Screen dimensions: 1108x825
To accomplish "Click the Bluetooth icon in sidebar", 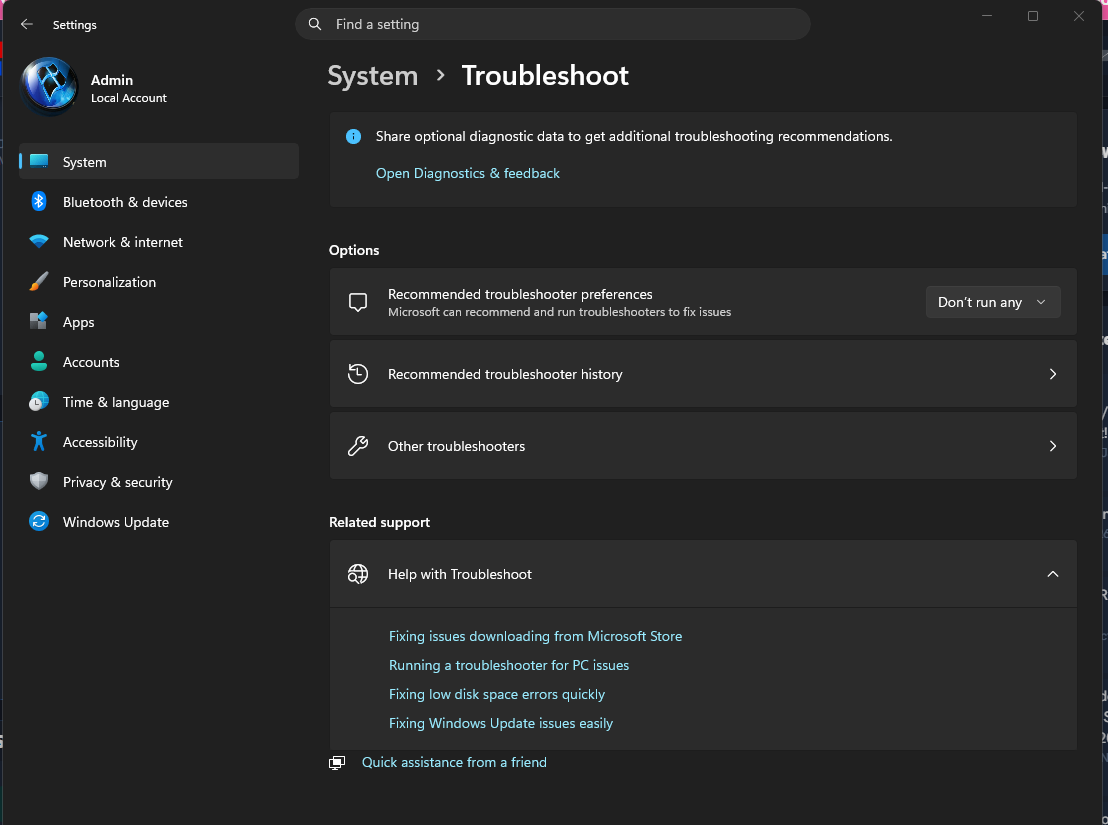I will coord(39,201).
